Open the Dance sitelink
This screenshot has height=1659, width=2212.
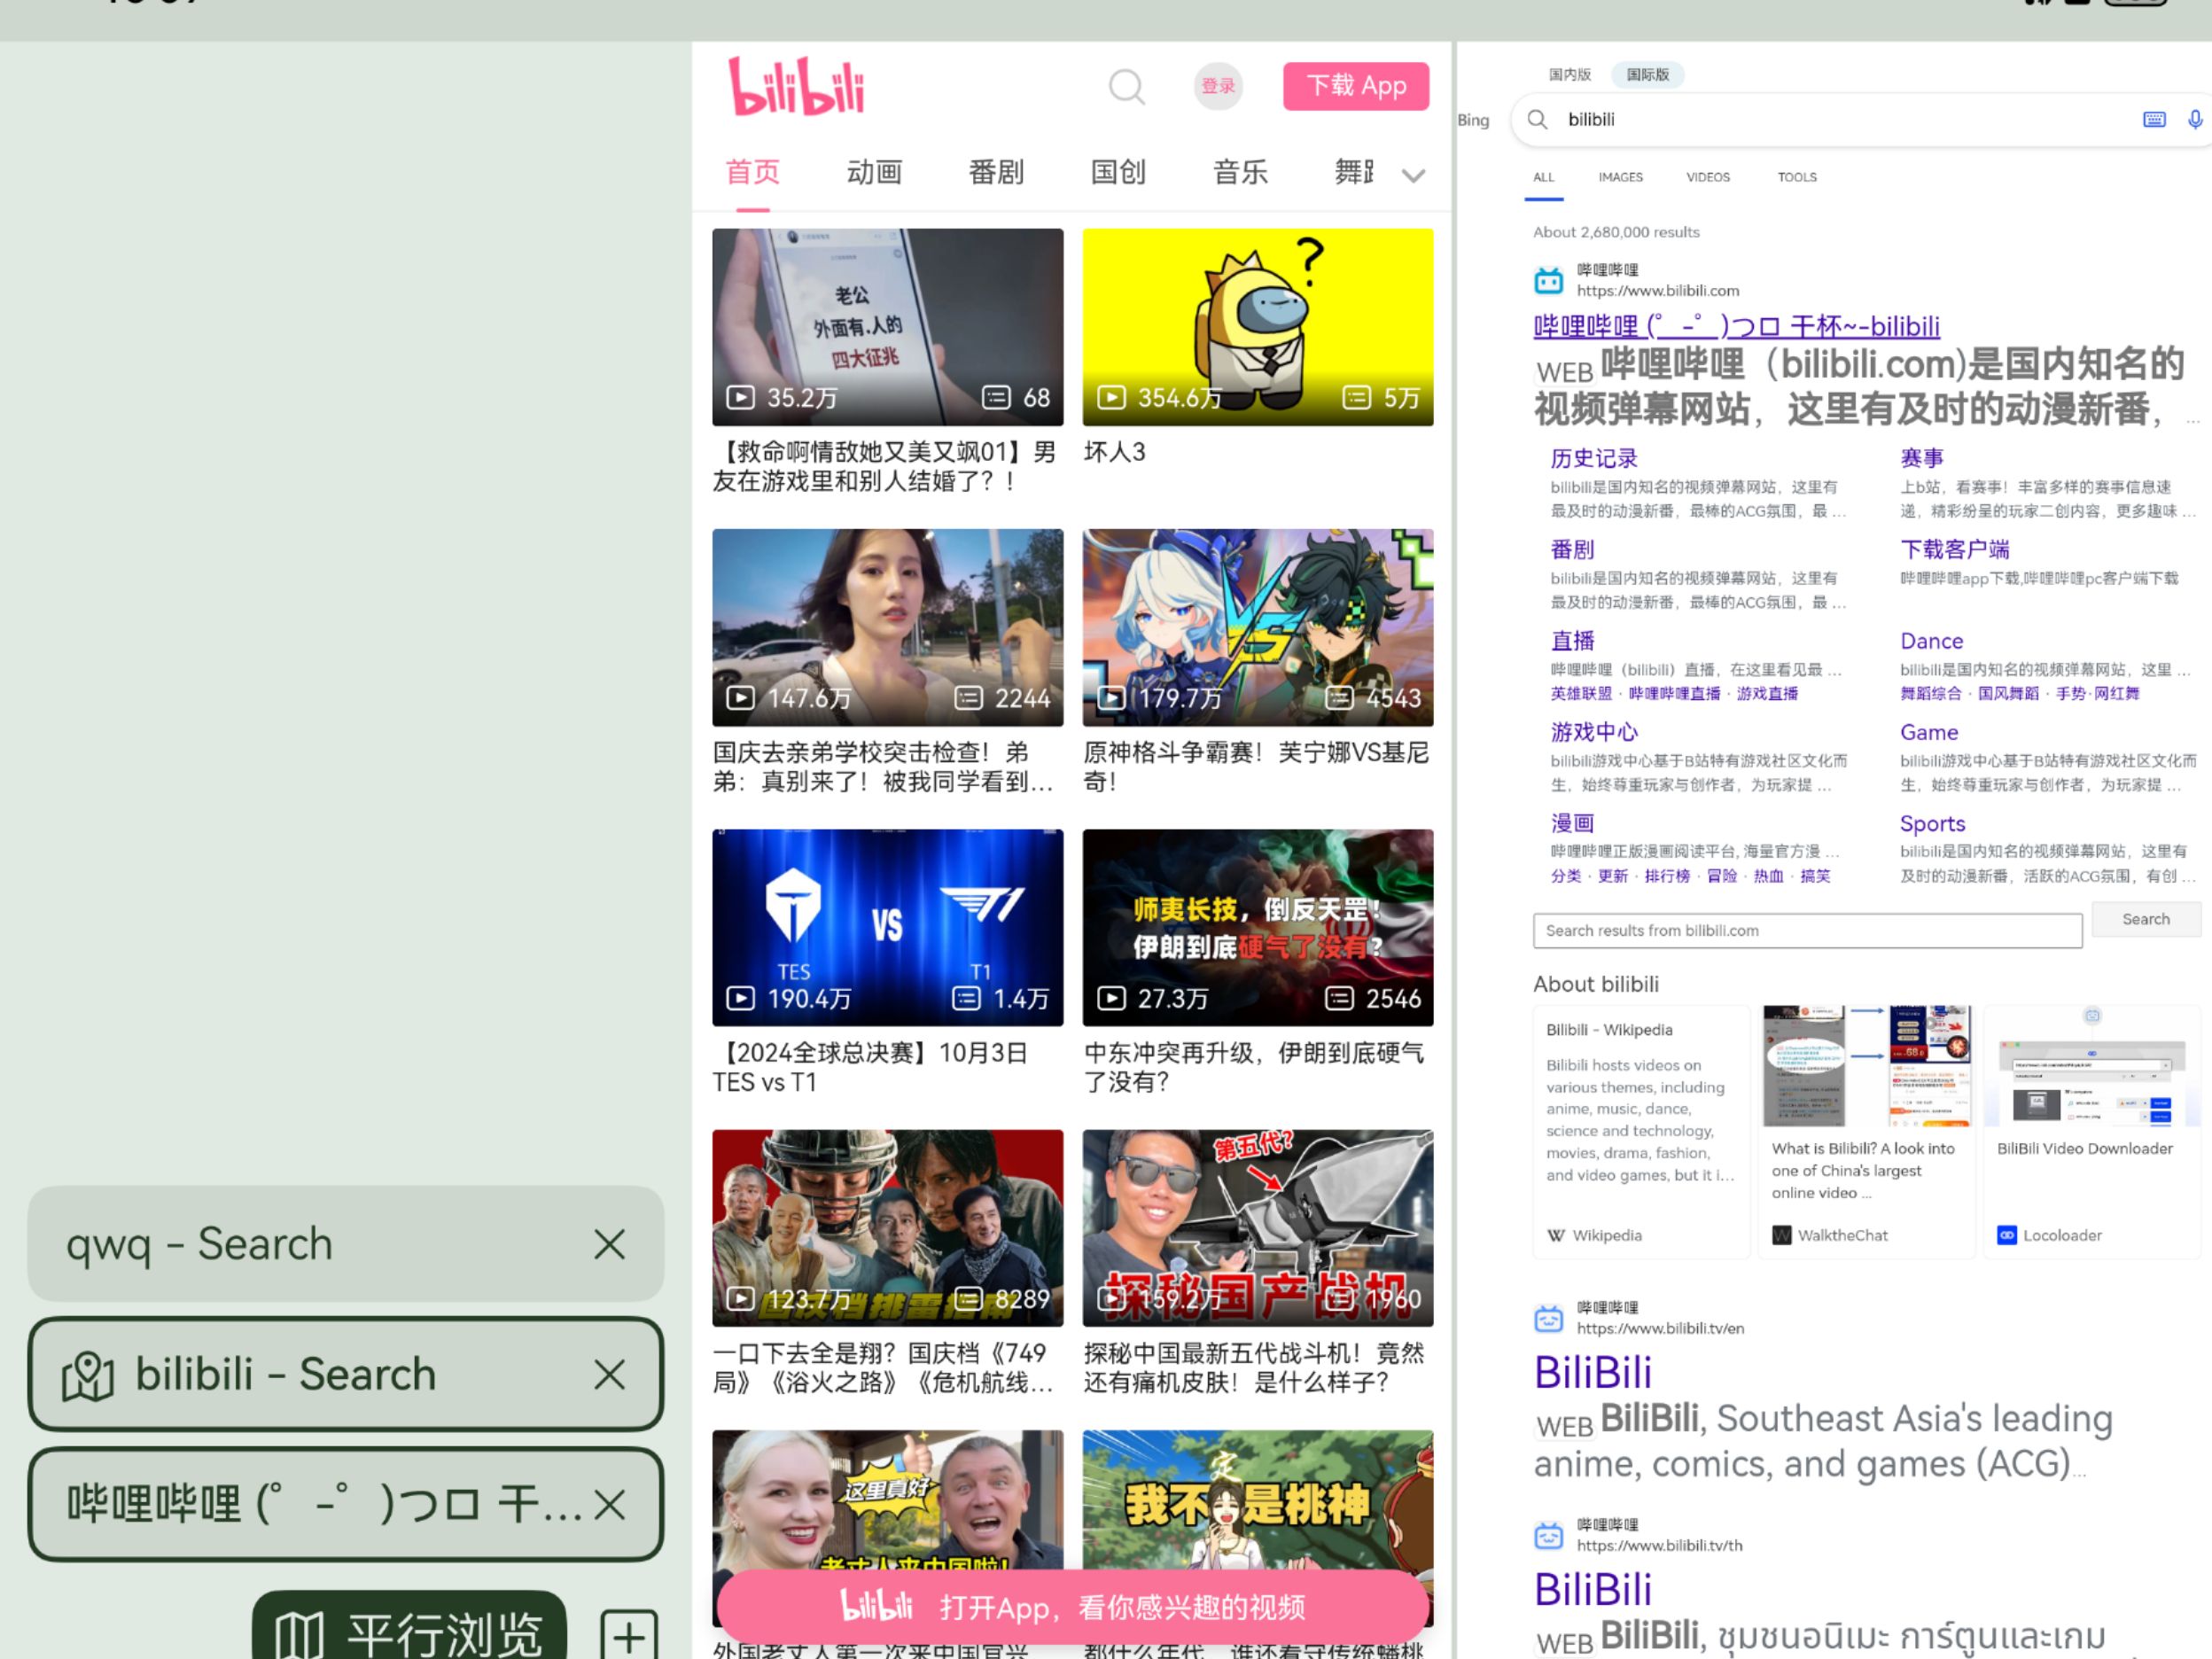coord(1931,641)
